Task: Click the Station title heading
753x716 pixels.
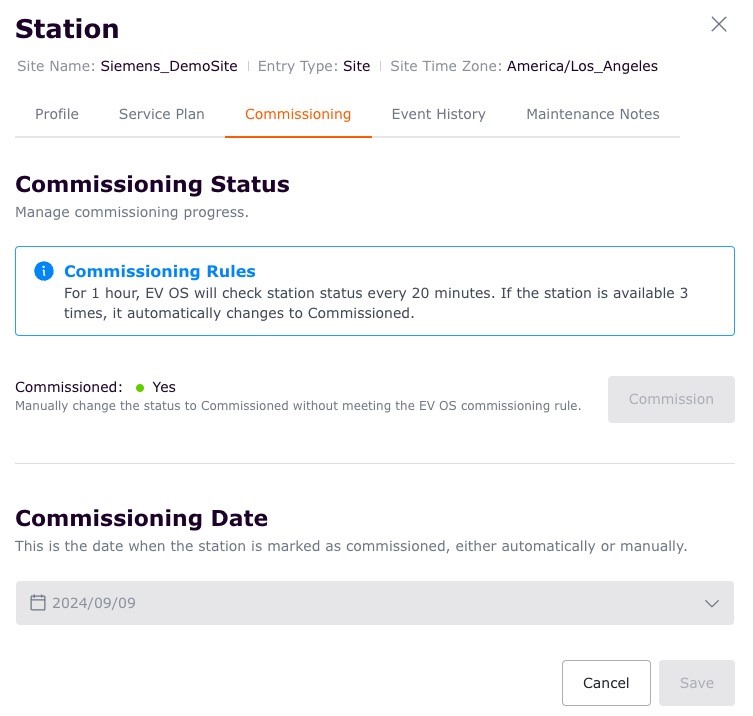Action: pyautogui.click(x=67, y=29)
